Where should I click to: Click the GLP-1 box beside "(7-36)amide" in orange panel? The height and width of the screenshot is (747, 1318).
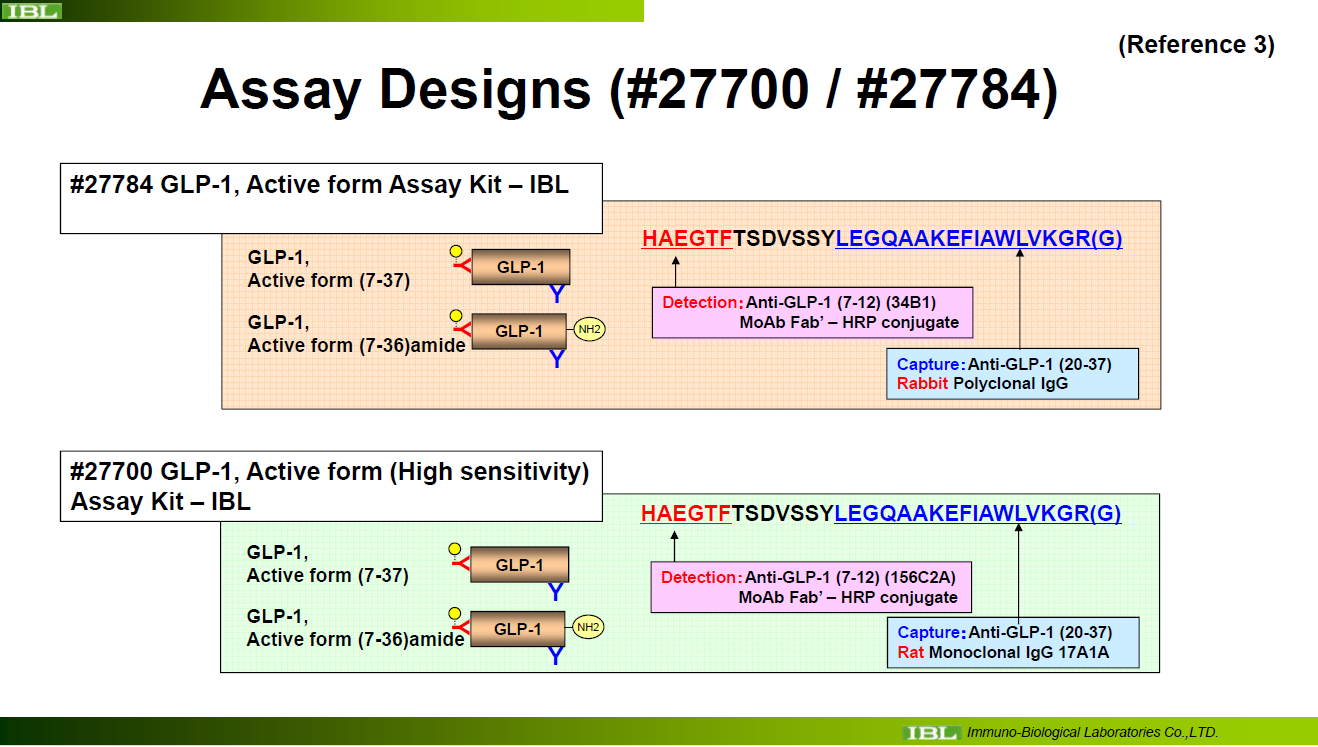tap(520, 331)
